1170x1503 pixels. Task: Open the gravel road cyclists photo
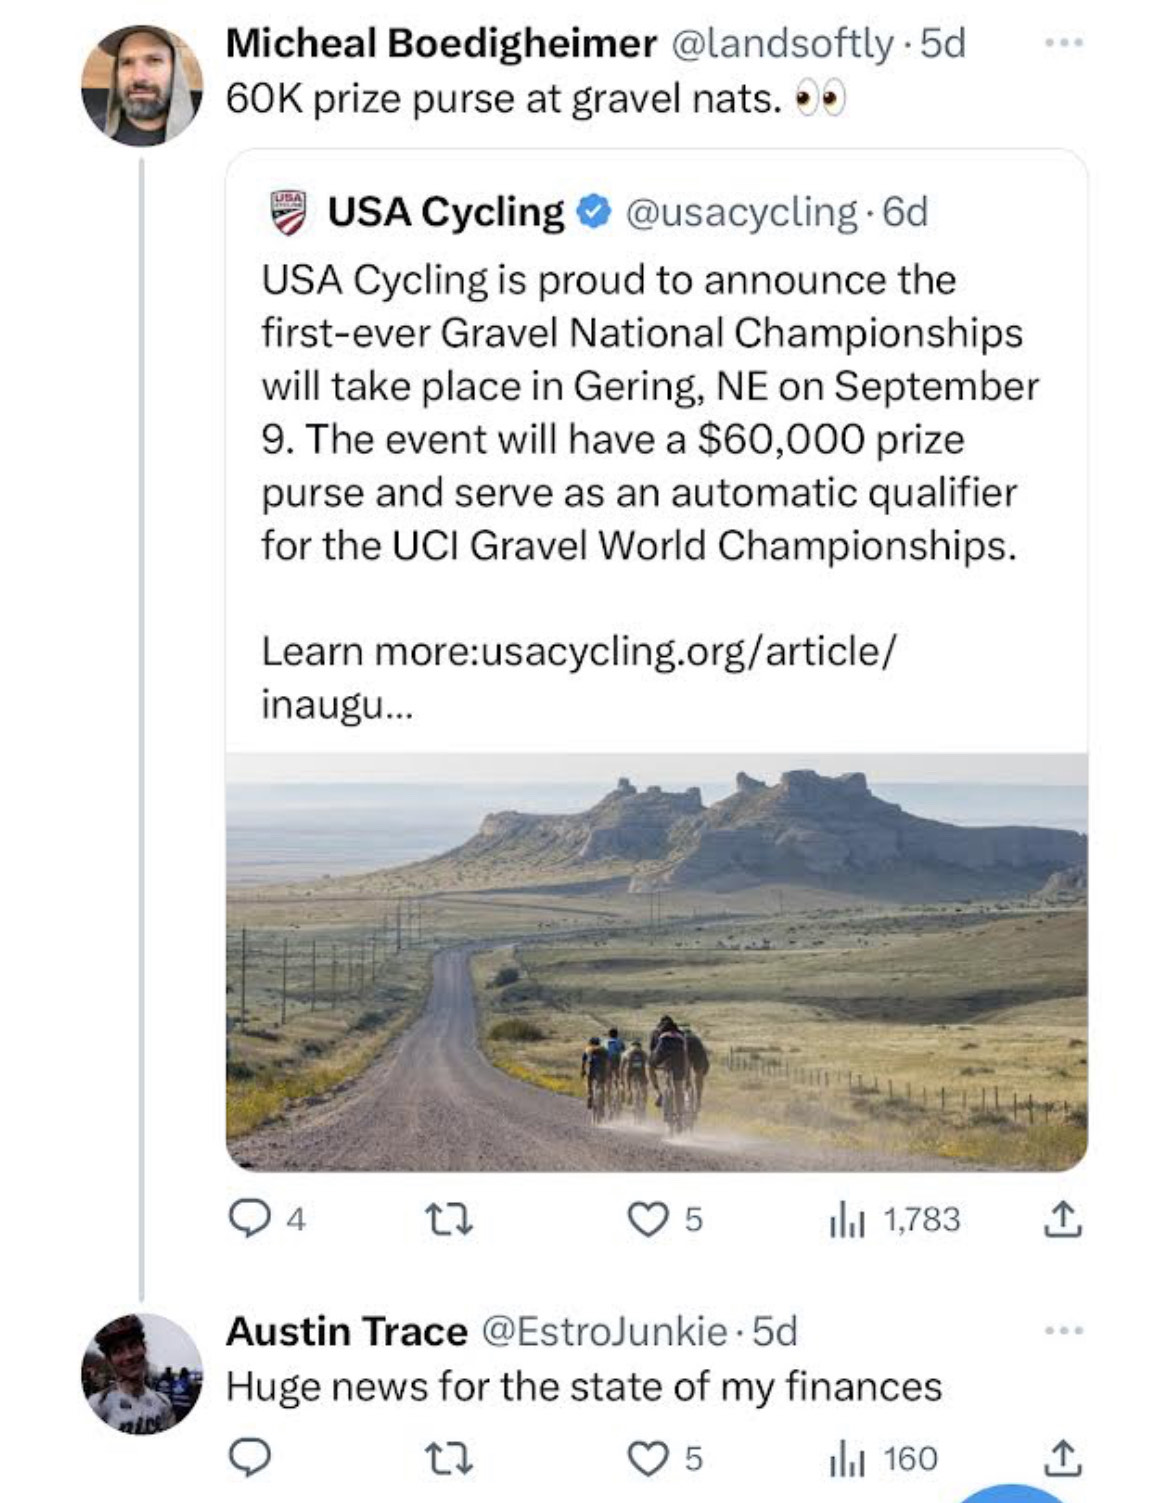[657, 962]
